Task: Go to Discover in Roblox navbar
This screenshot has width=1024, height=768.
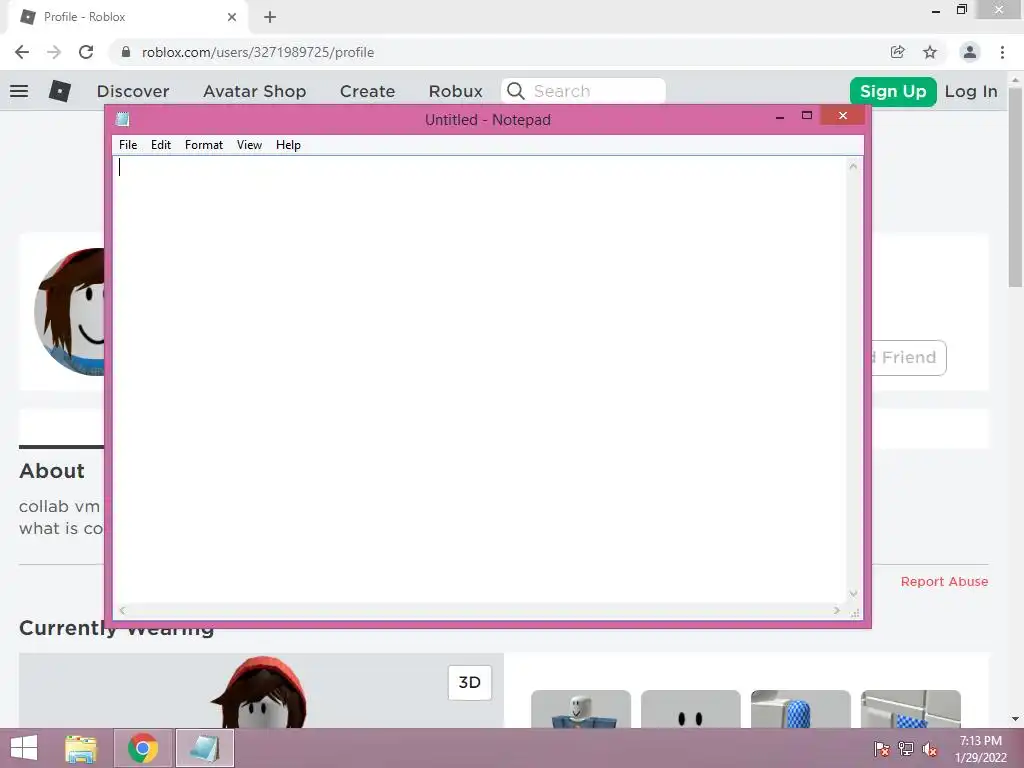Action: point(133,91)
